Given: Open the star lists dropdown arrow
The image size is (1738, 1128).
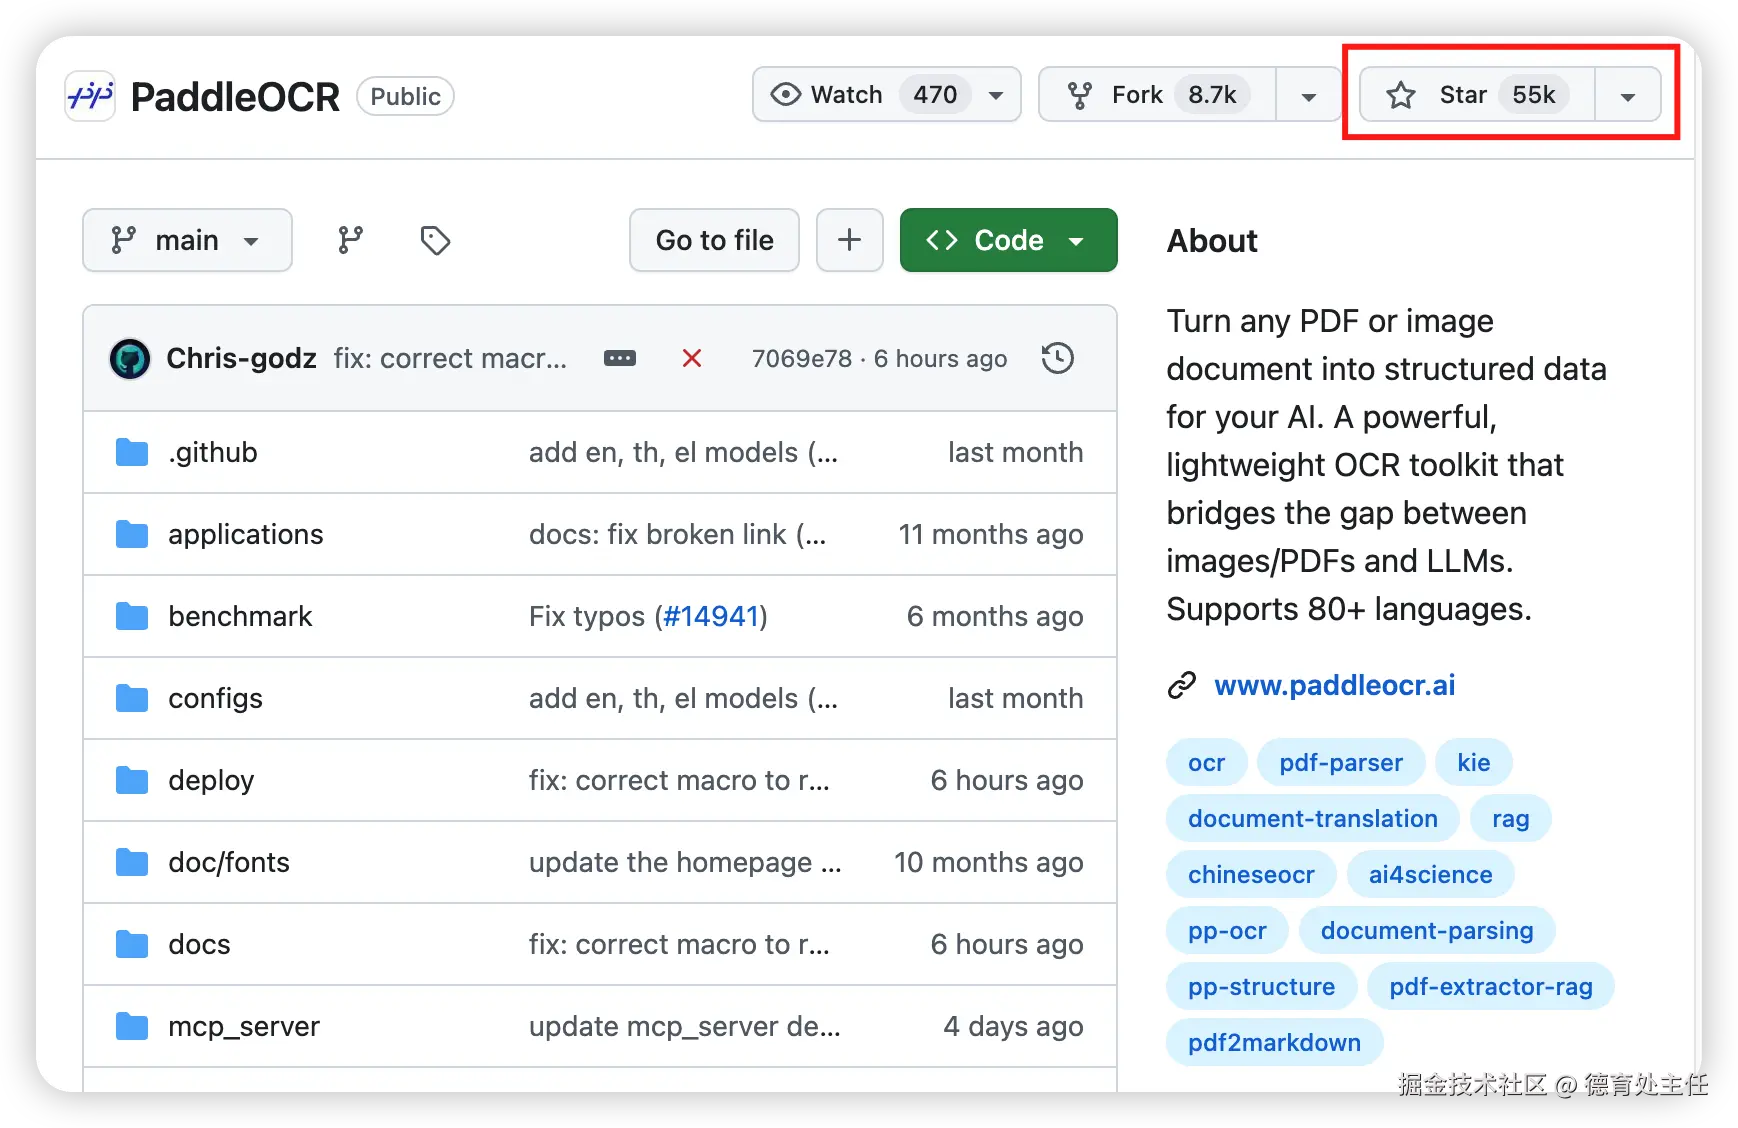Looking at the screenshot, I should [1627, 96].
